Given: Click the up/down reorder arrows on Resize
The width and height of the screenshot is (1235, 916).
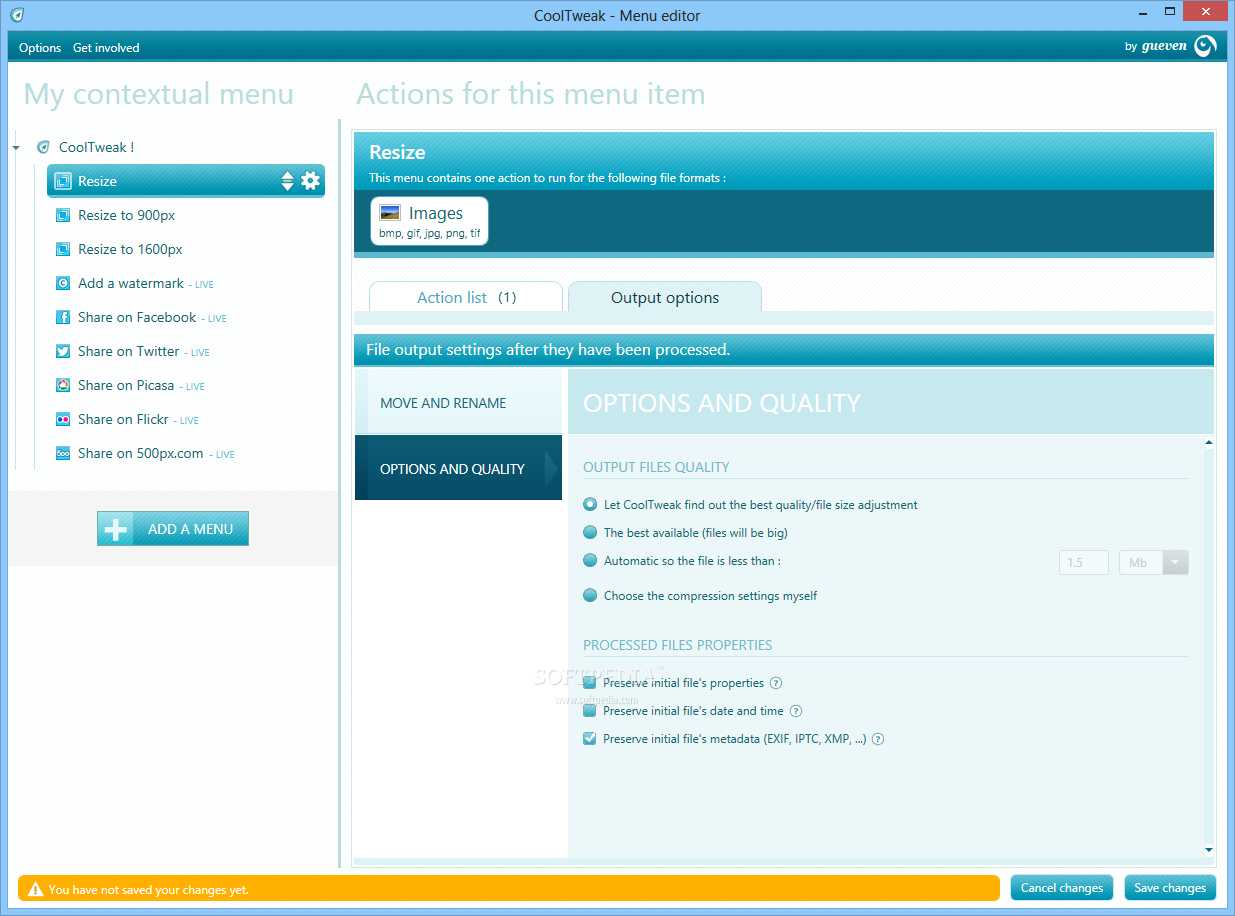Looking at the screenshot, I should pos(288,181).
